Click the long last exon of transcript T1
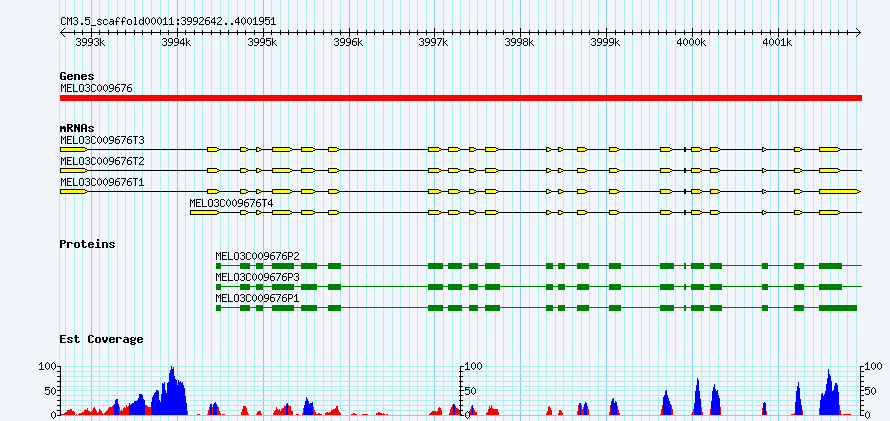 (x=839, y=192)
